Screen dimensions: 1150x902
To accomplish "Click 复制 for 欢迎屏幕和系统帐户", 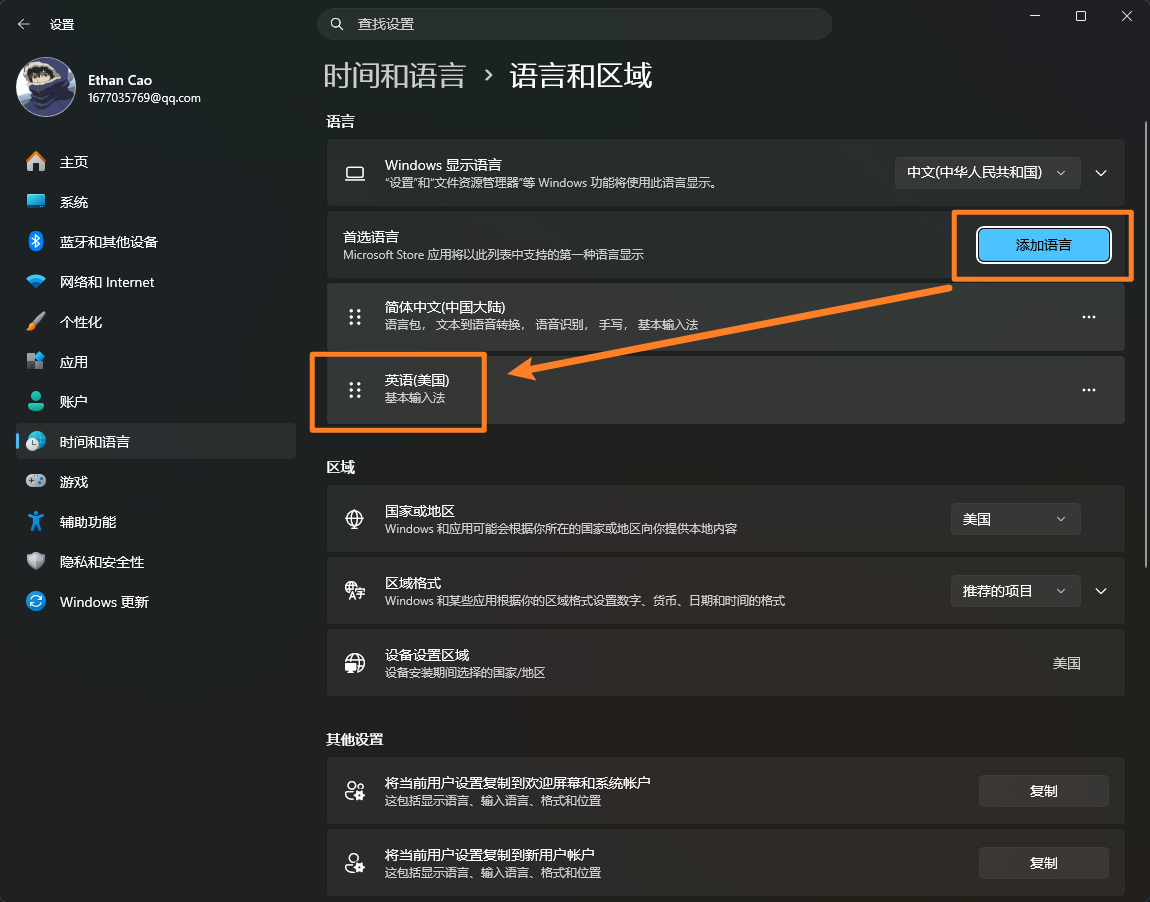I will click(x=1044, y=791).
